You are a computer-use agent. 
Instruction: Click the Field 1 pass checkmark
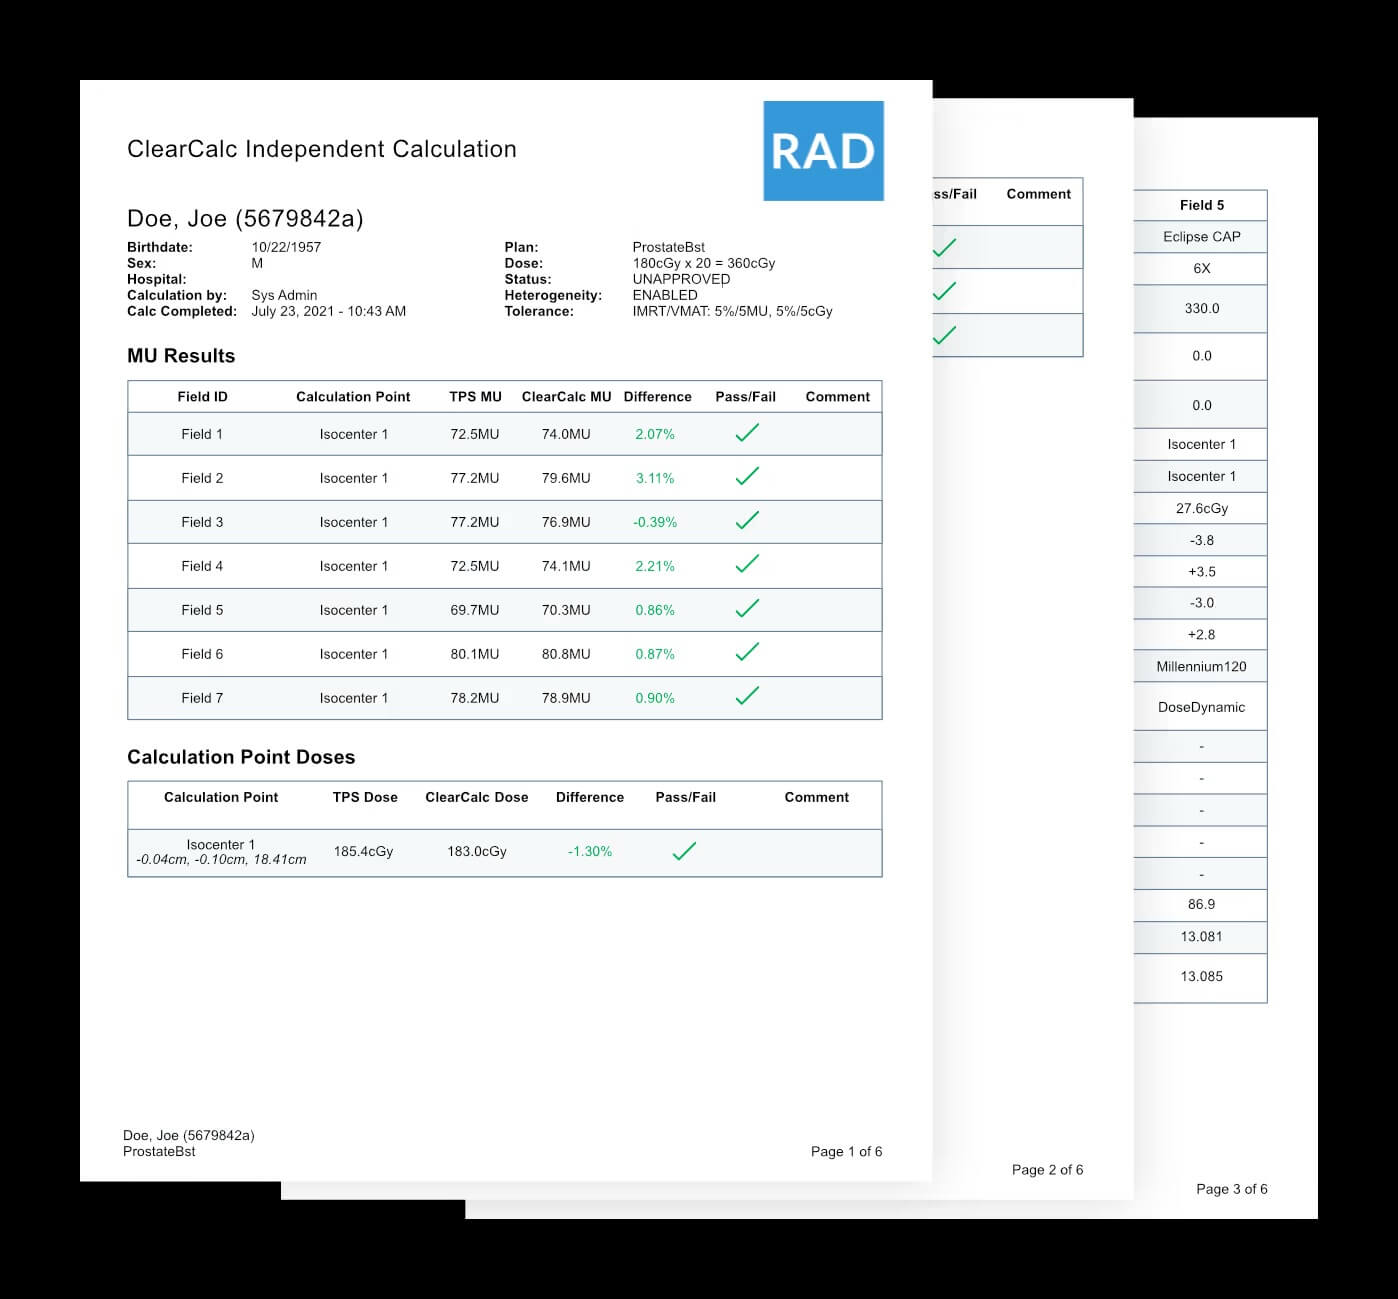point(747,433)
